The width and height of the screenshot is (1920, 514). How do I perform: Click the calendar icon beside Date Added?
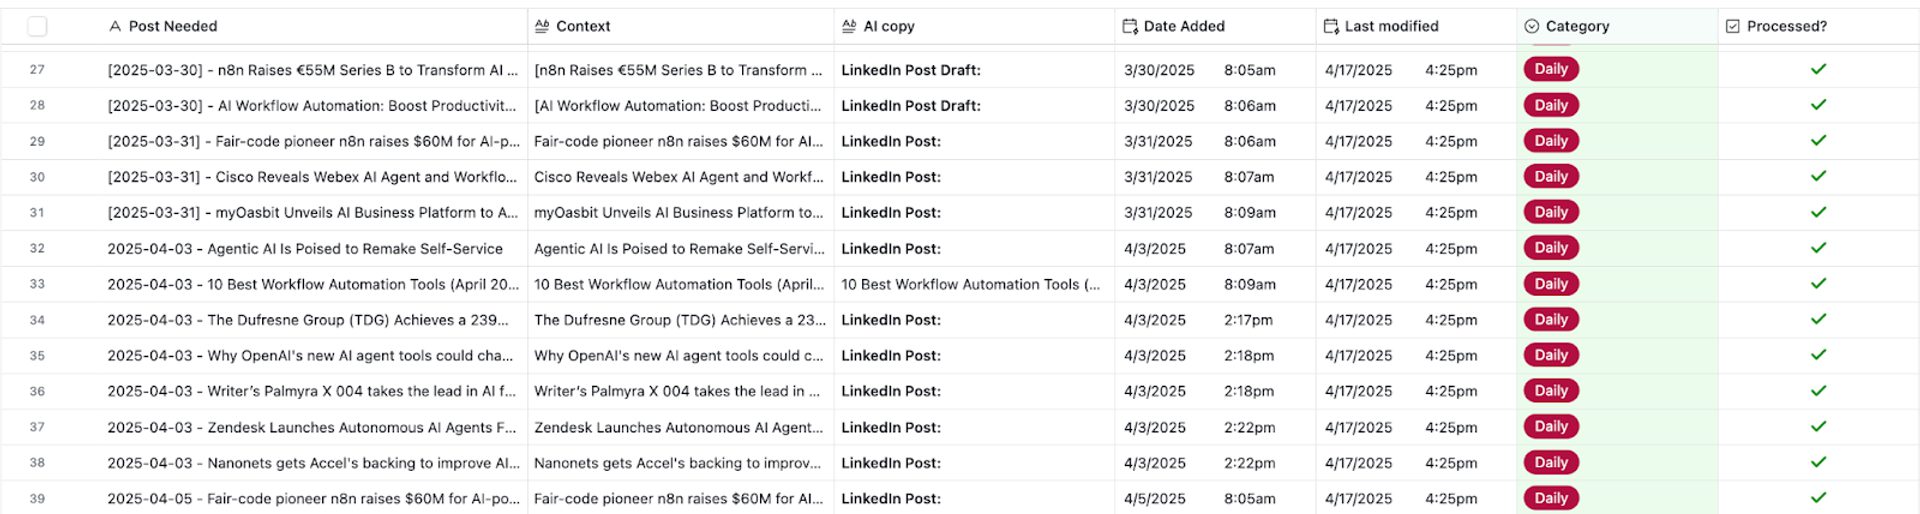click(1130, 27)
